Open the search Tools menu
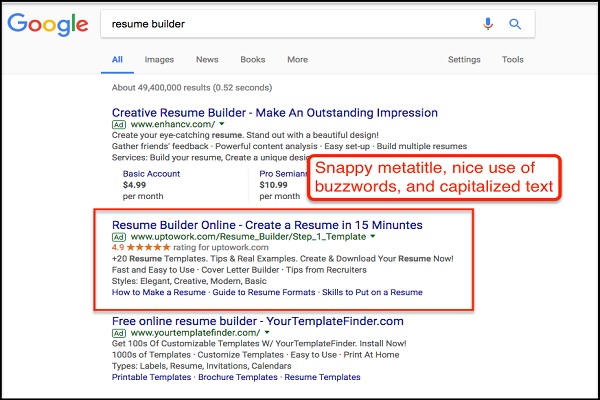The height and width of the screenshot is (400, 600). pos(512,59)
